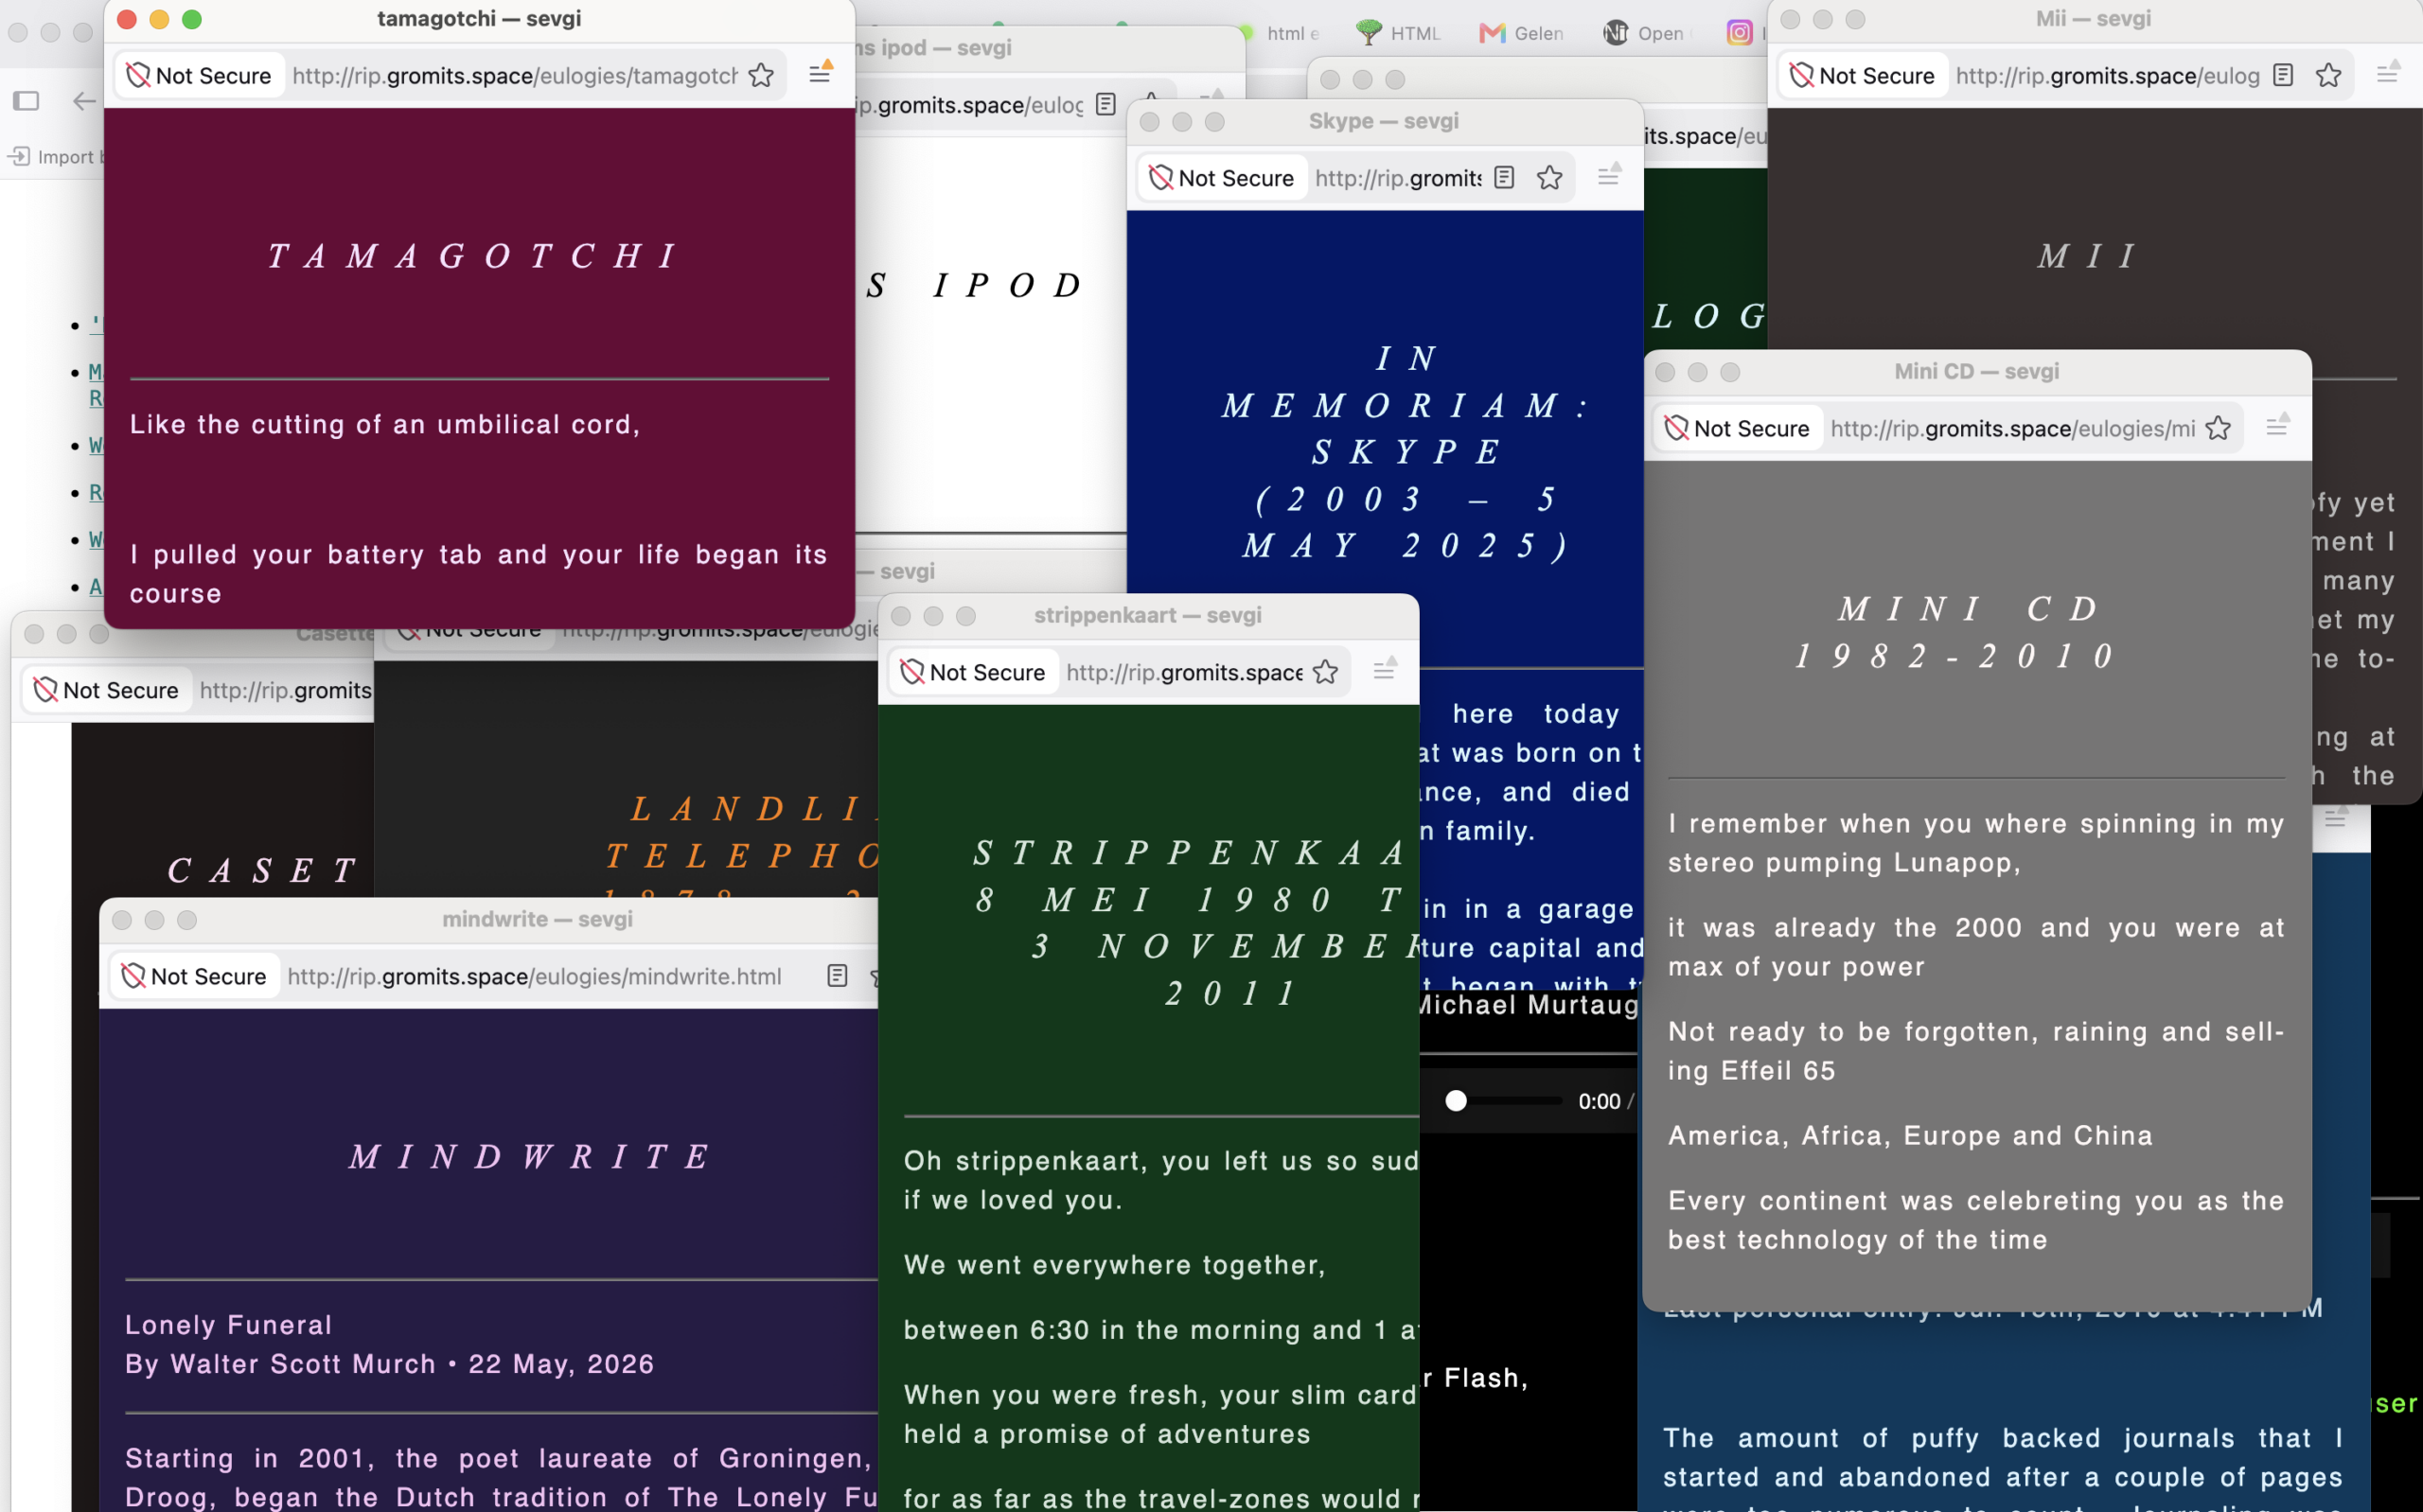Click the audio player's seek slider handle
Screen dimensions: 2423x1512
coord(1456,1101)
